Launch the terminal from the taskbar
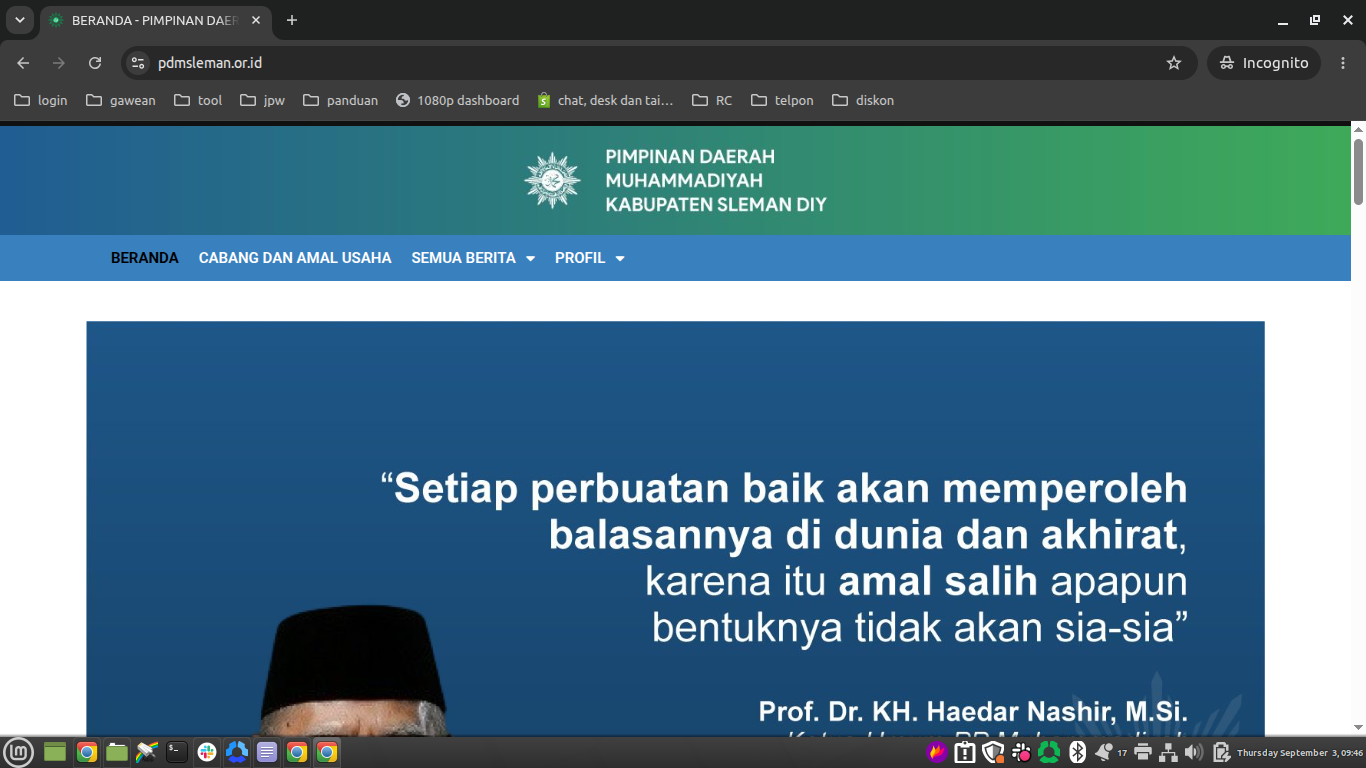The image size is (1366, 768). coord(177,751)
